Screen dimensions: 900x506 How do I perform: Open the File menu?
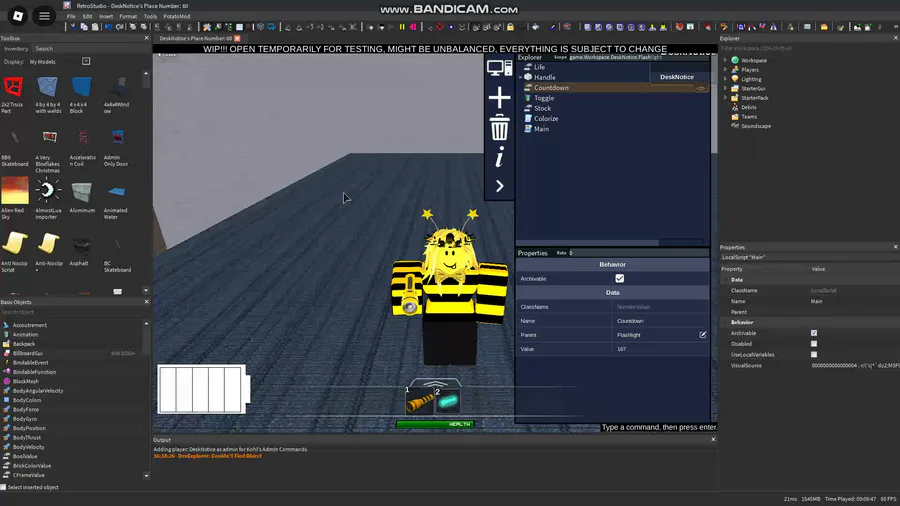(x=71, y=17)
